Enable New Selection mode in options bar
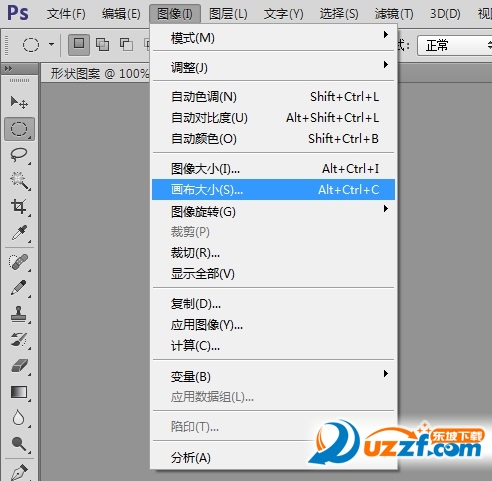This screenshot has height=481, width=492. click(x=79, y=44)
